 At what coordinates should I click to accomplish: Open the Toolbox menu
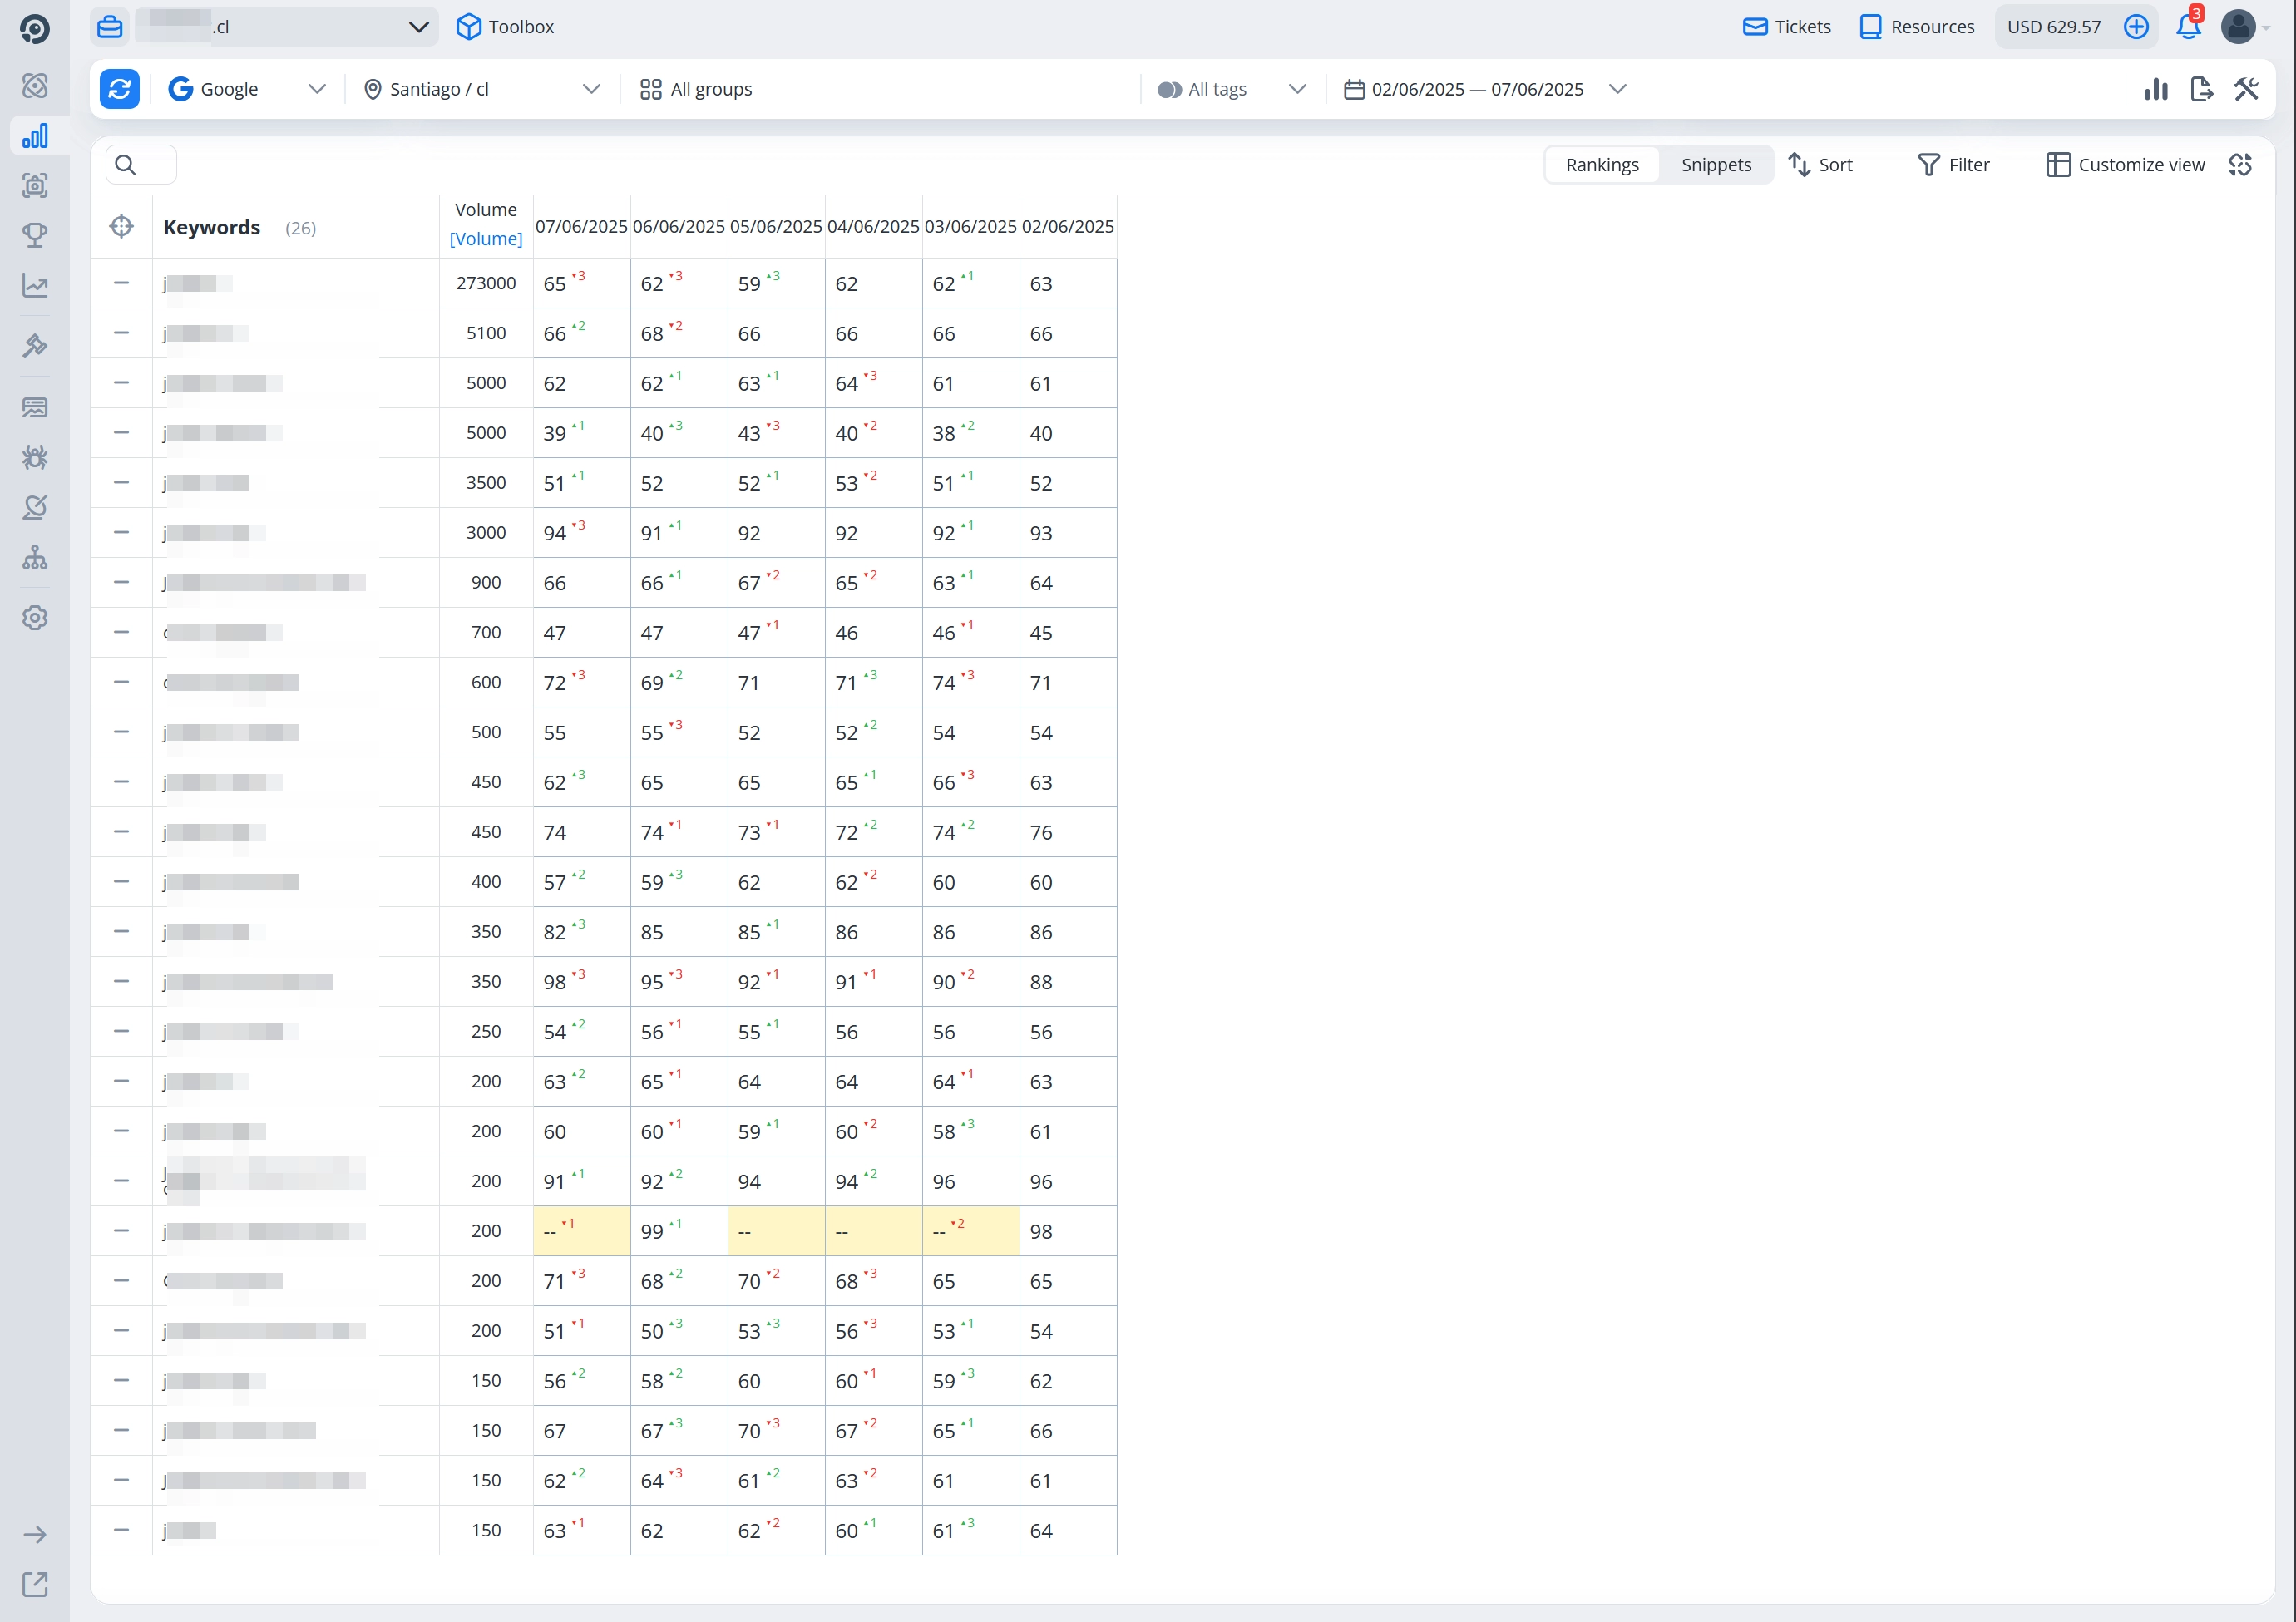tap(505, 27)
